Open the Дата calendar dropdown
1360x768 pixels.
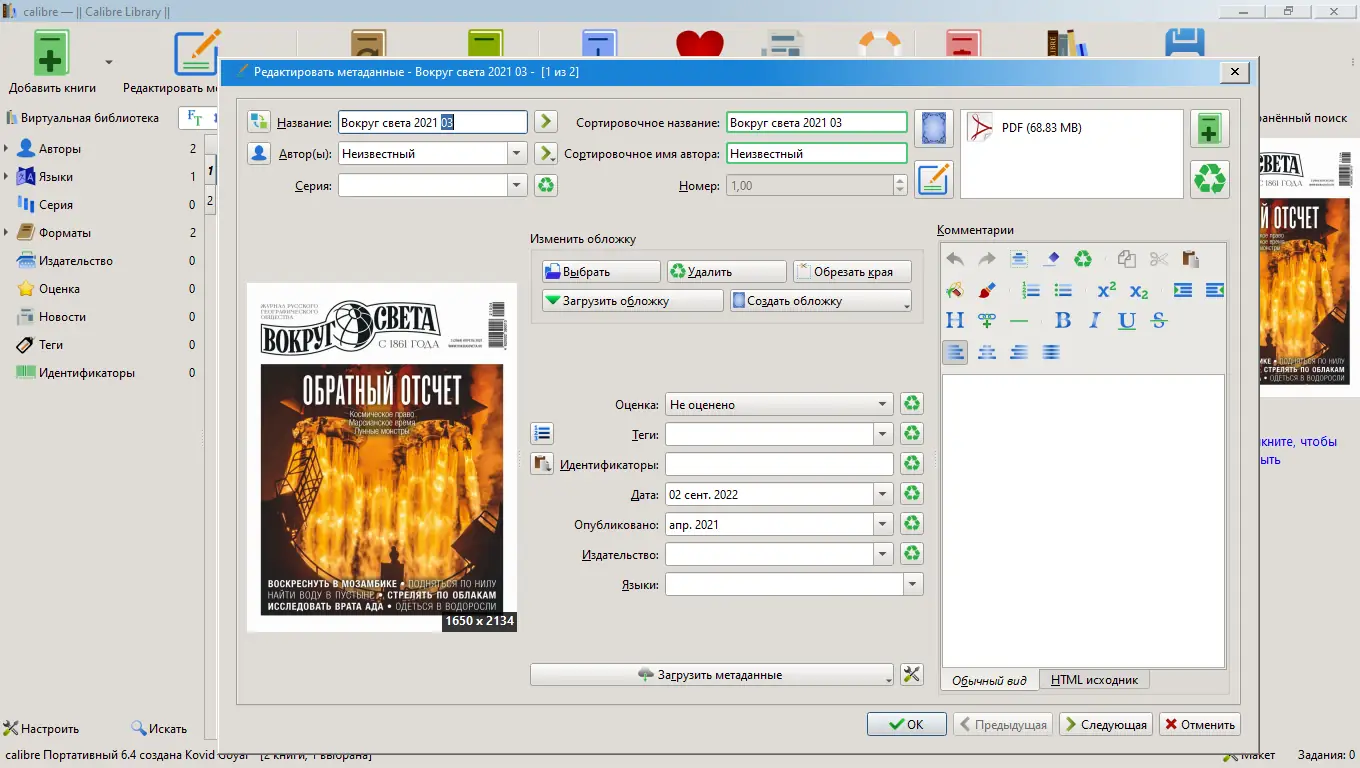[x=882, y=494]
